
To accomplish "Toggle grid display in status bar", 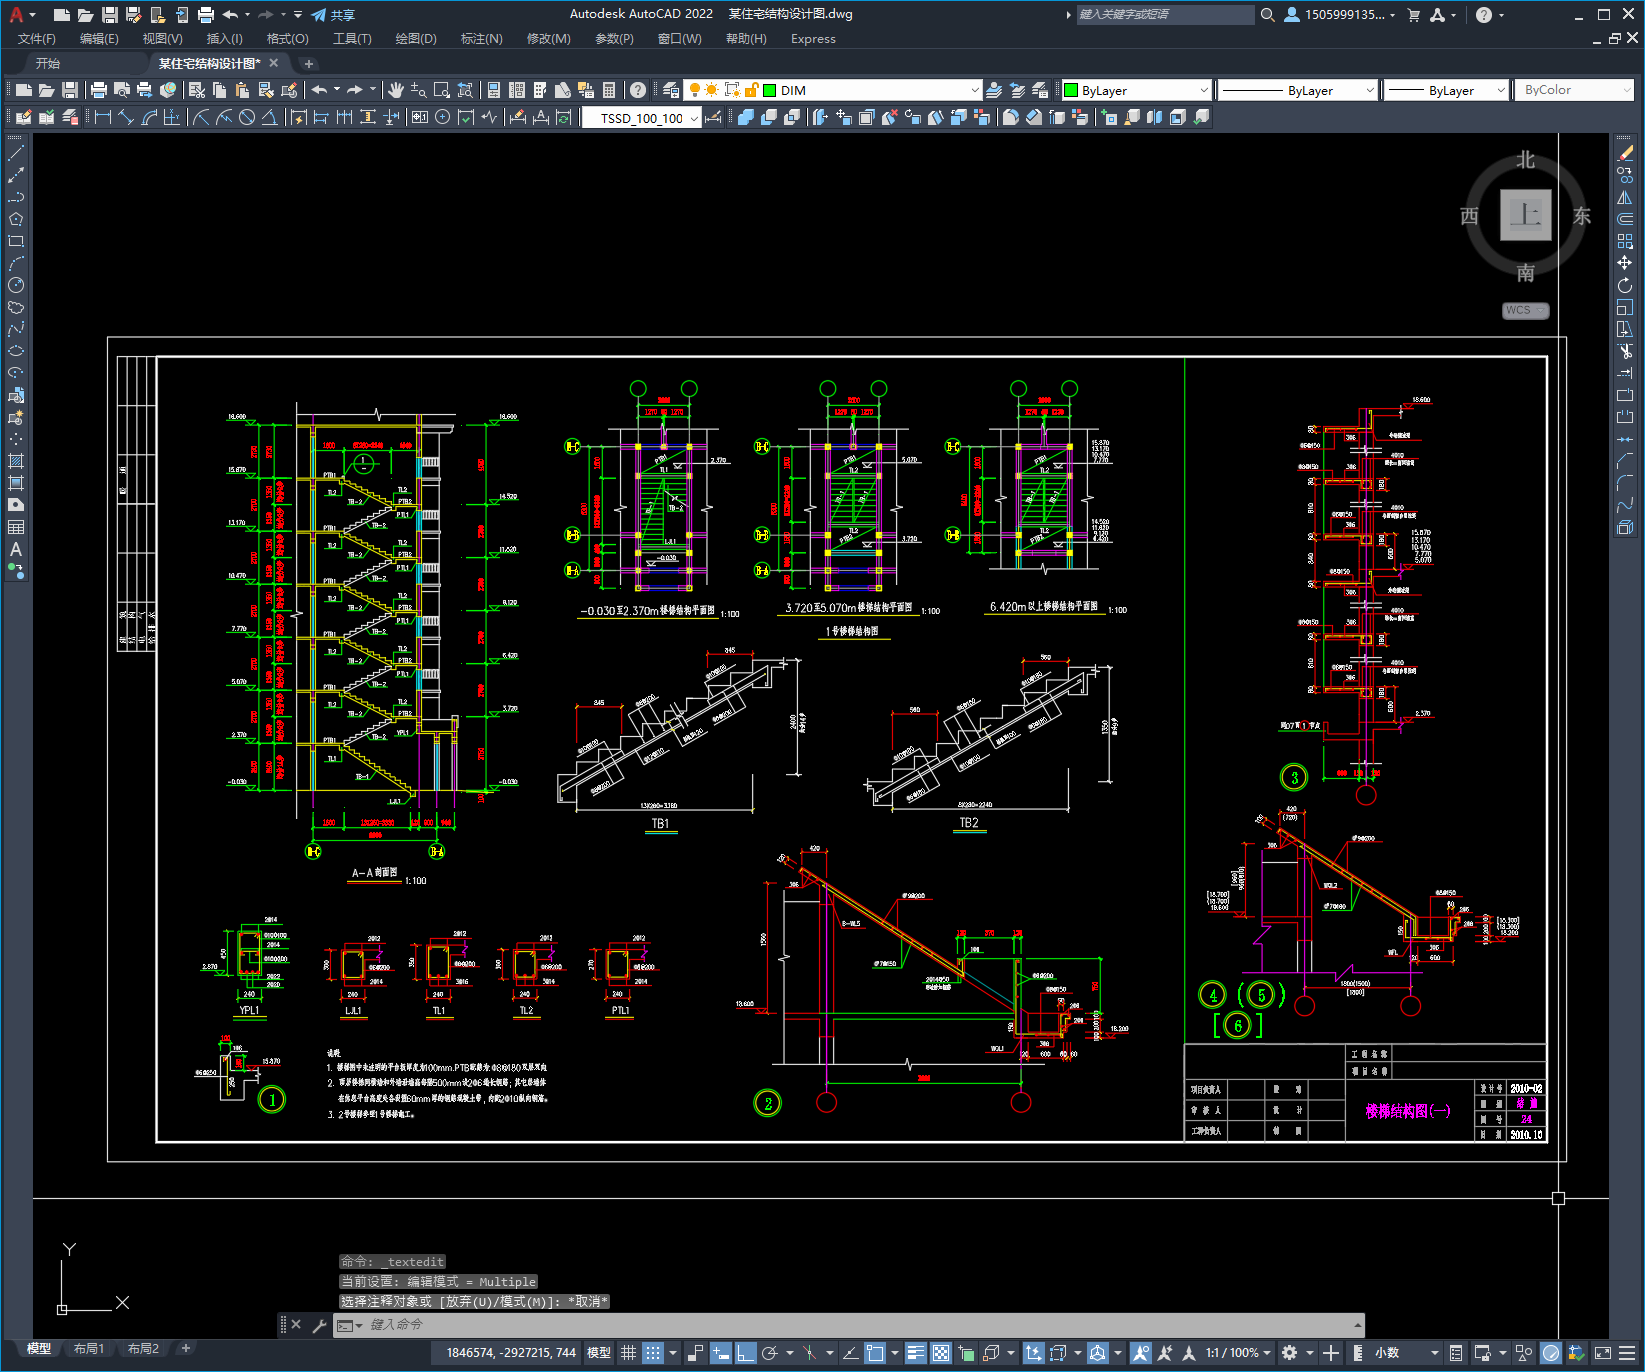I will 628,1353.
